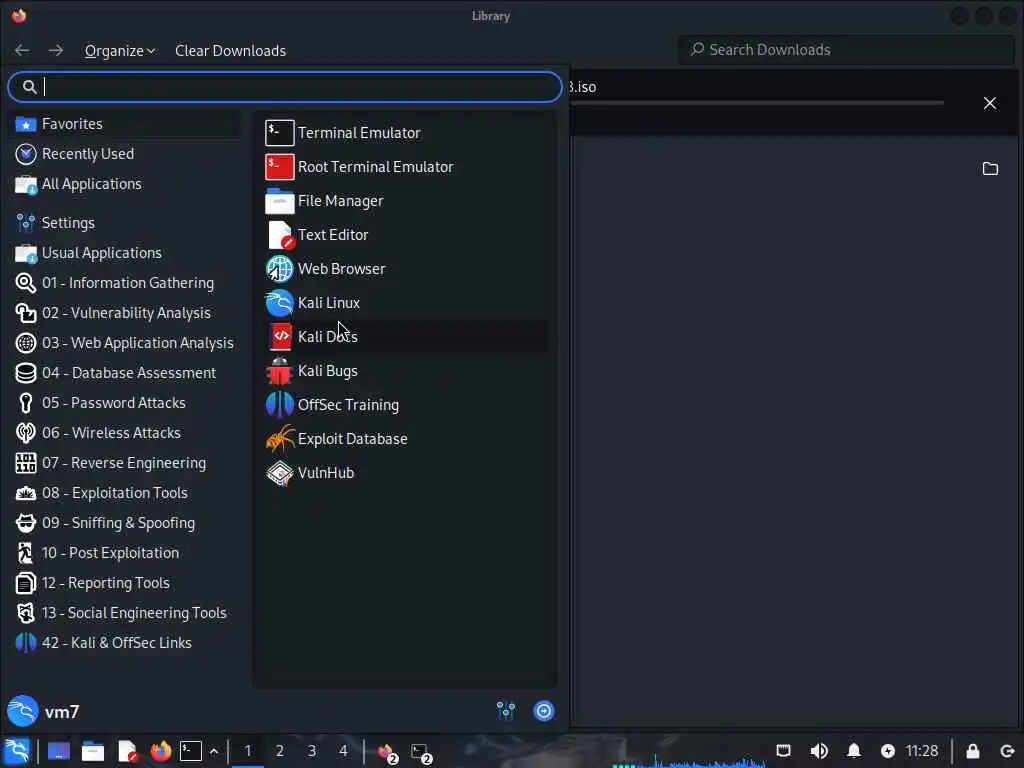Click the Search Downloads field
The height and width of the screenshot is (768, 1024).
(846, 50)
